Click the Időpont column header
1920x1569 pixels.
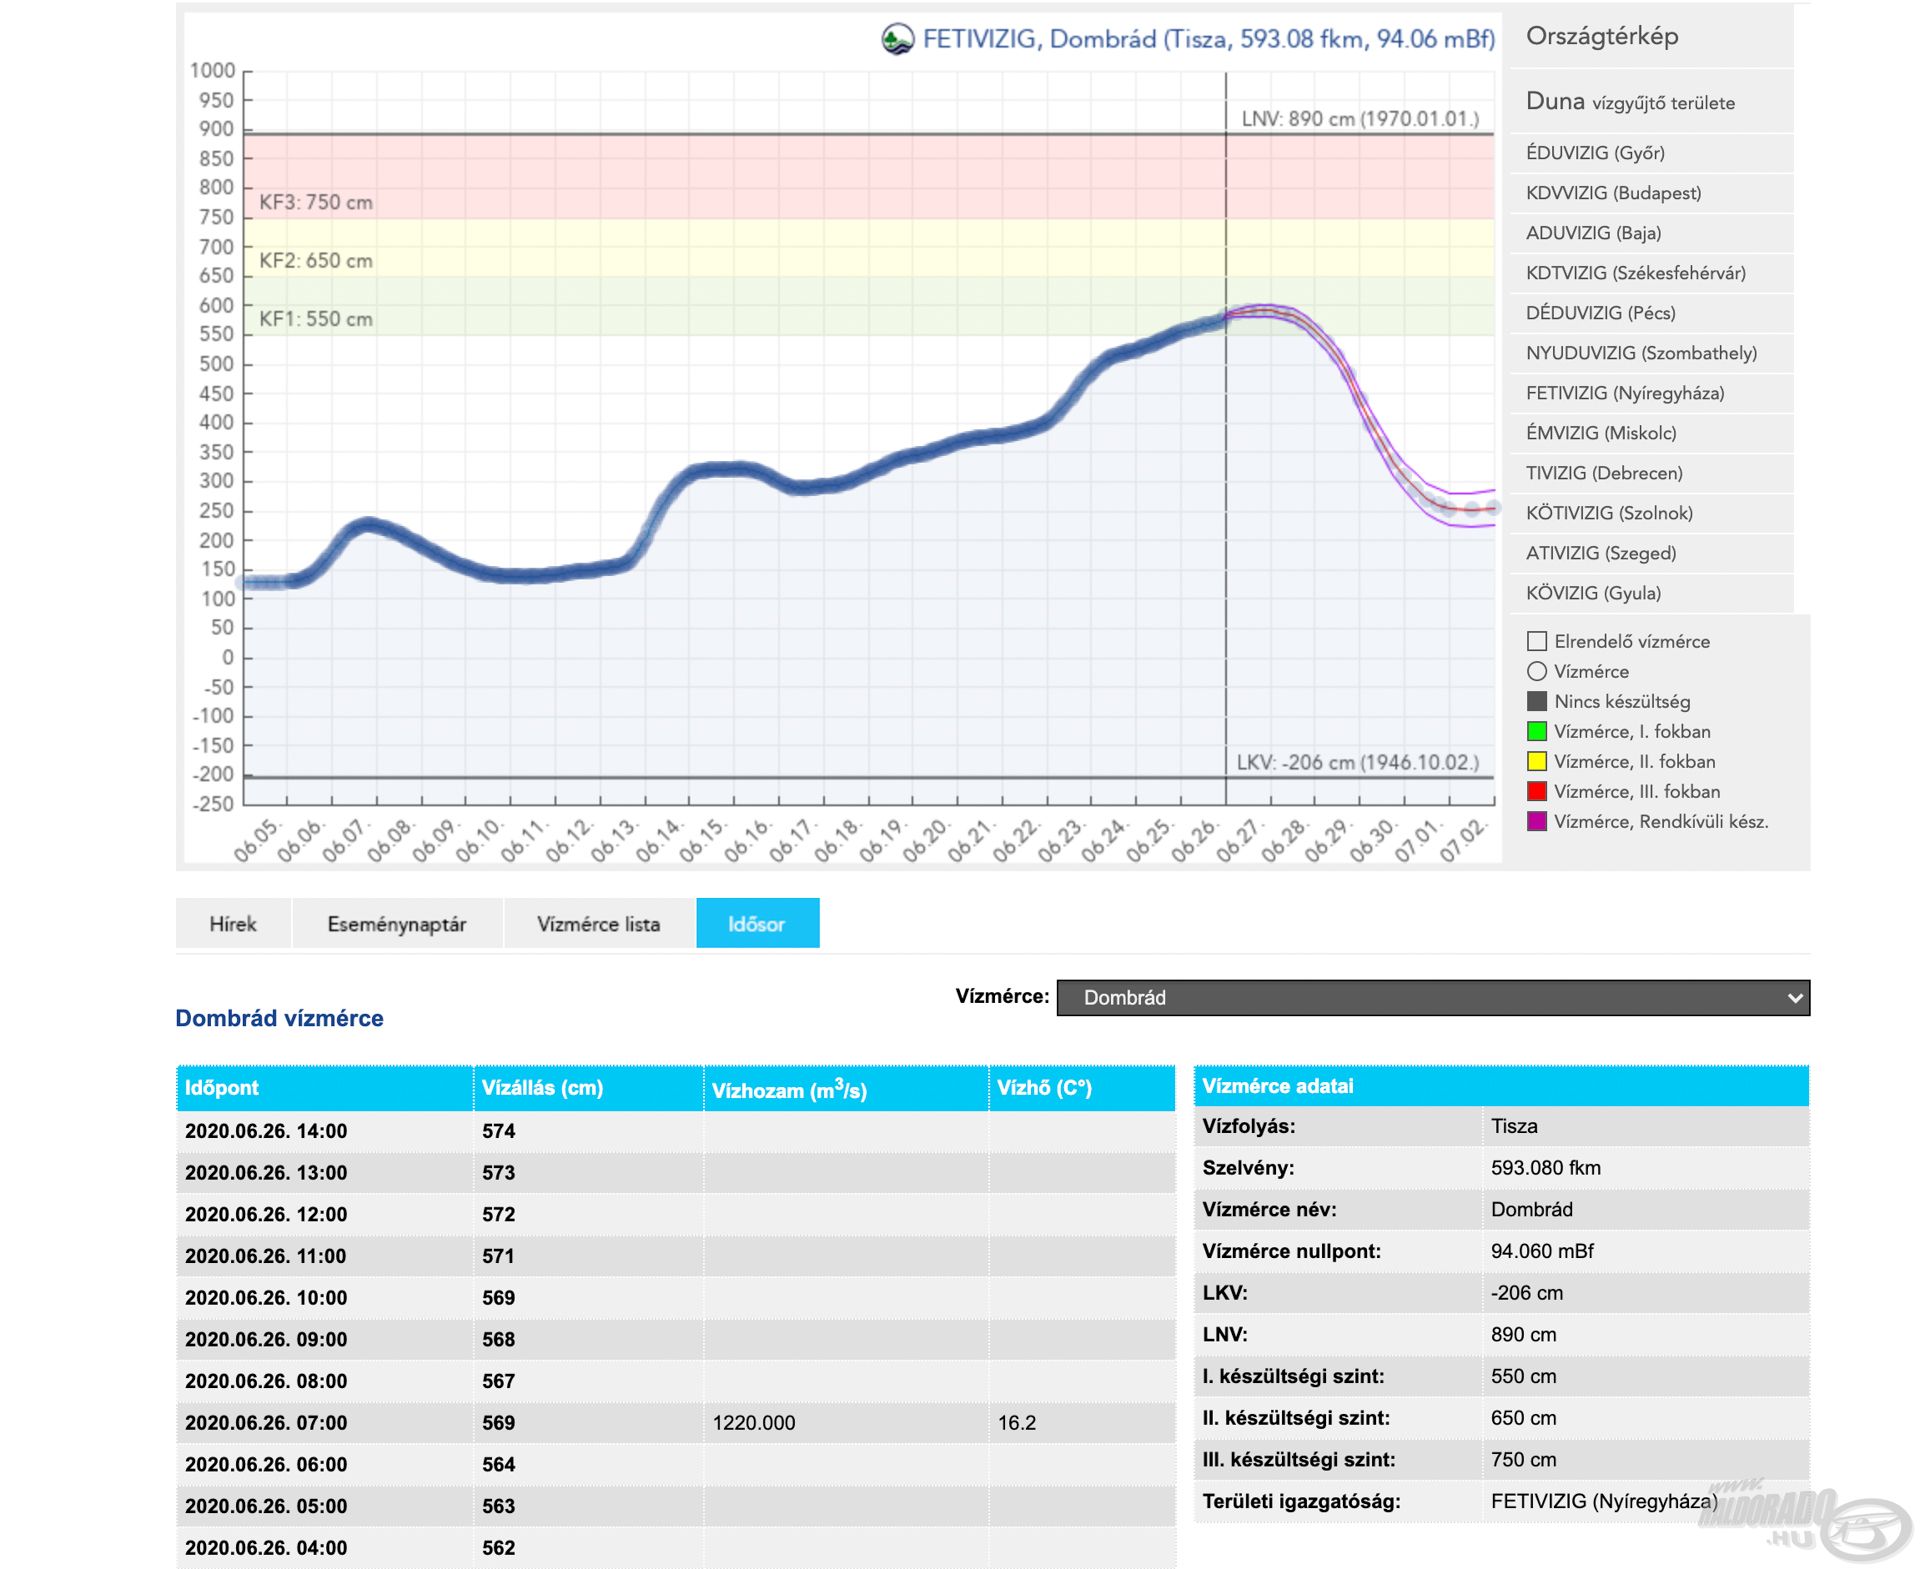(324, 1088)
